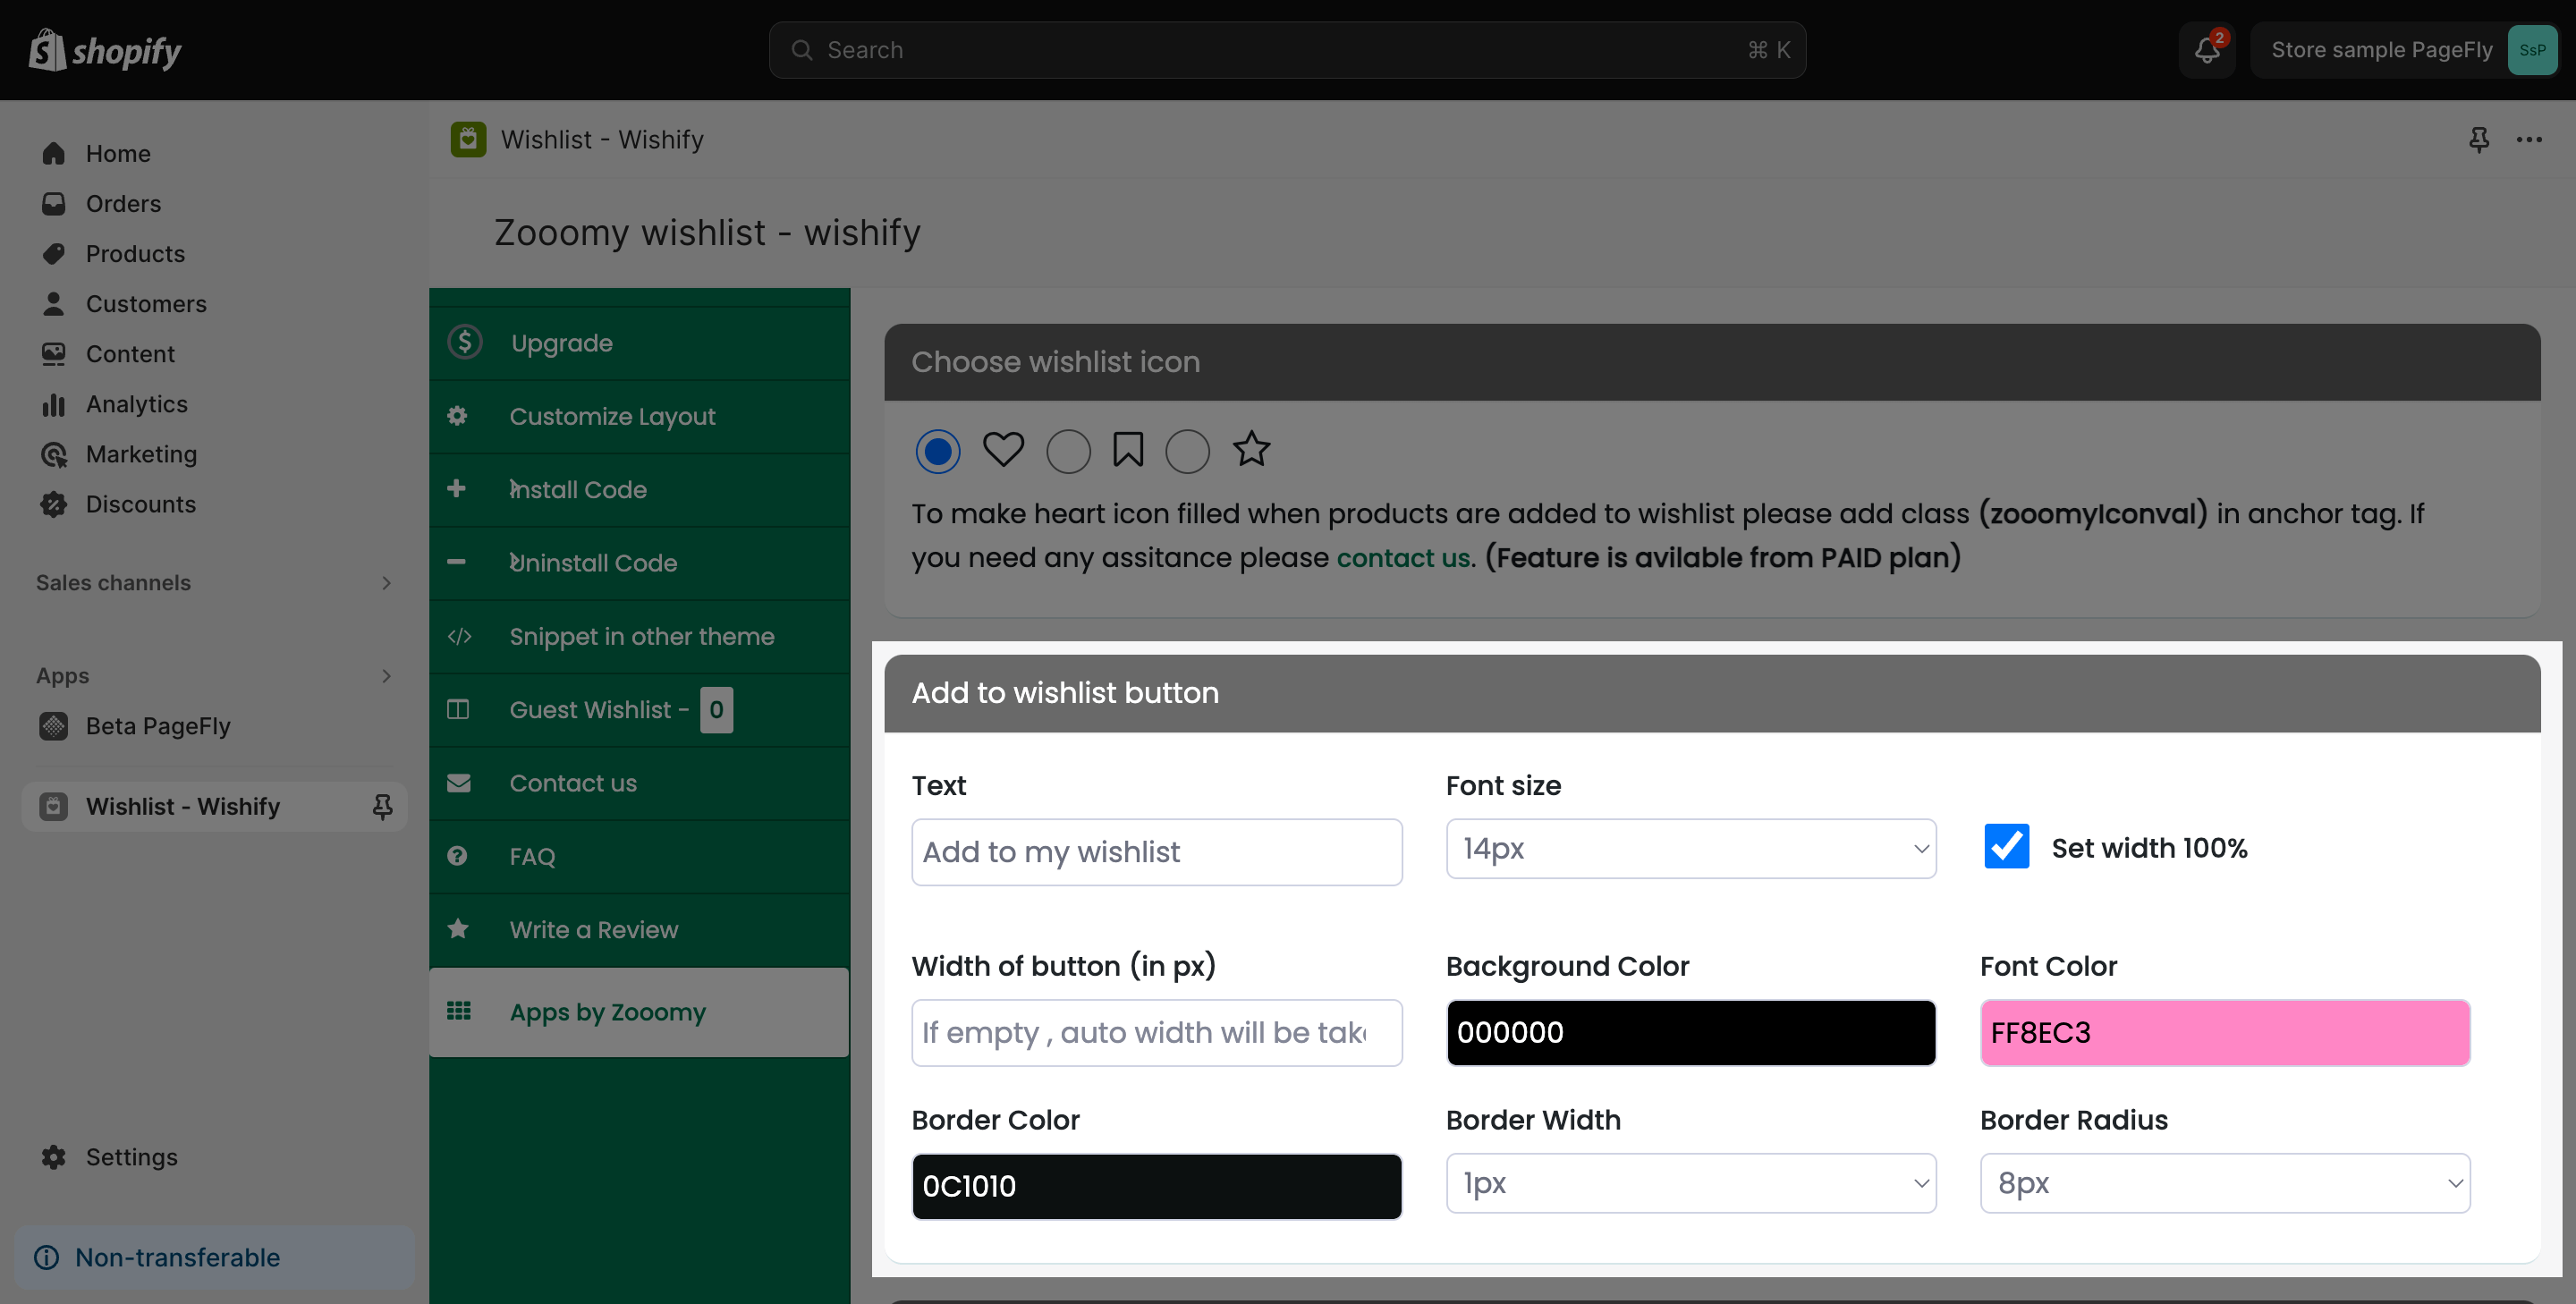Click the Customize Layout gear icon
This screenshot has width=2576, height=1304.
[457, 416]
